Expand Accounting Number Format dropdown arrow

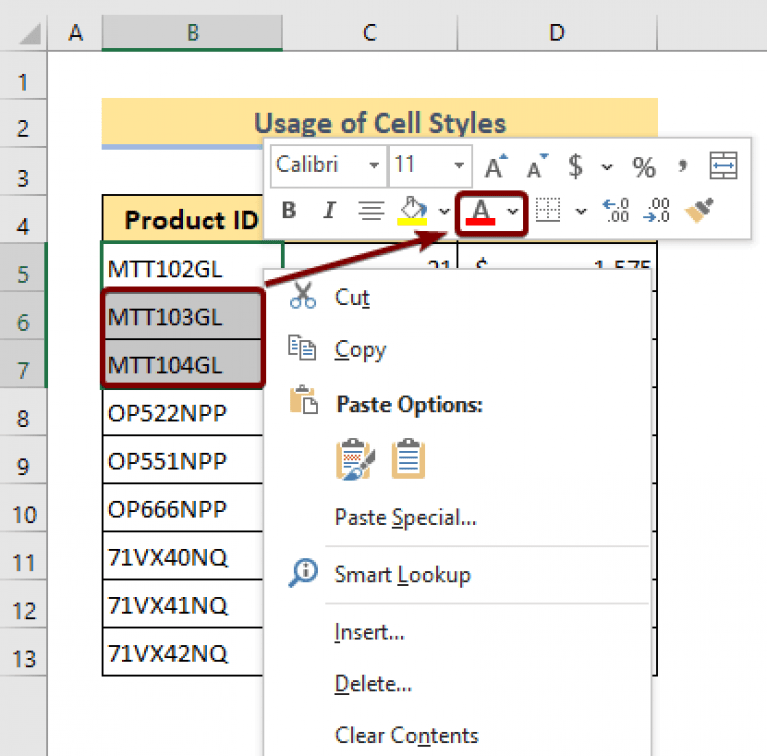(607, 167)
